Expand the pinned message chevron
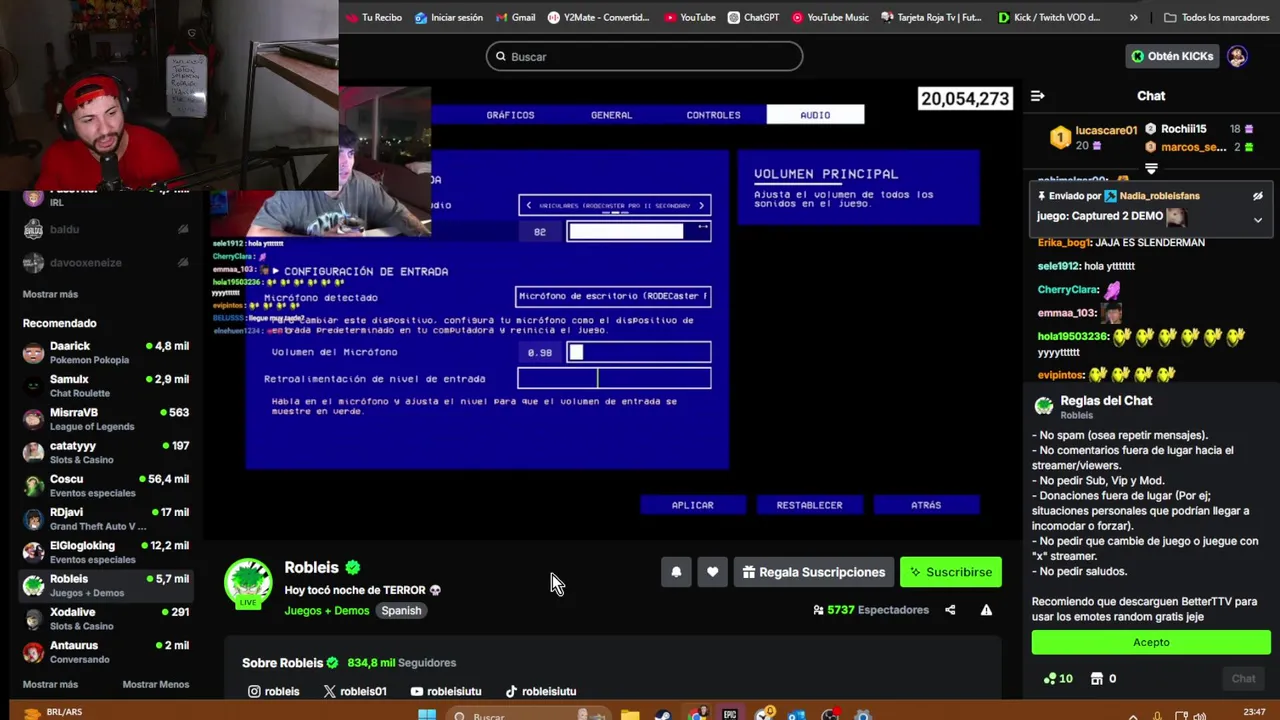 pyautogui.click(x=1258, y=219)
